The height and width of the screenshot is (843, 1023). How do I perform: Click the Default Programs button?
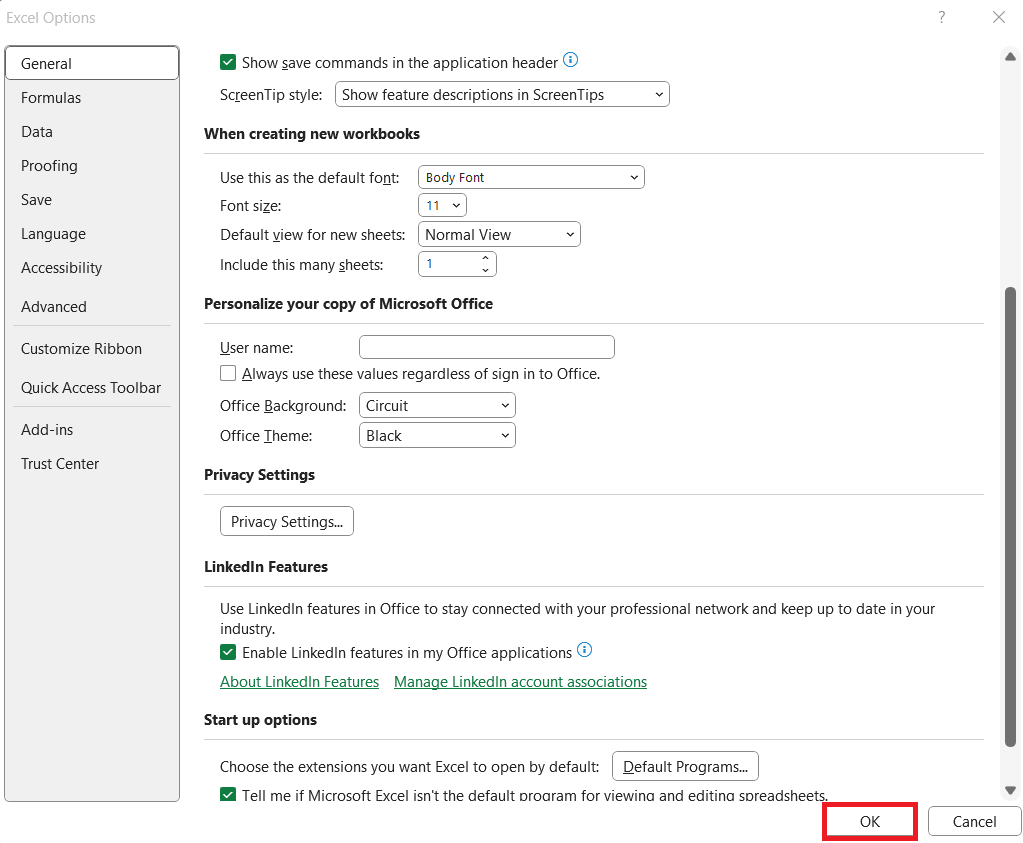pyautogui.click(x=685, y=766)
